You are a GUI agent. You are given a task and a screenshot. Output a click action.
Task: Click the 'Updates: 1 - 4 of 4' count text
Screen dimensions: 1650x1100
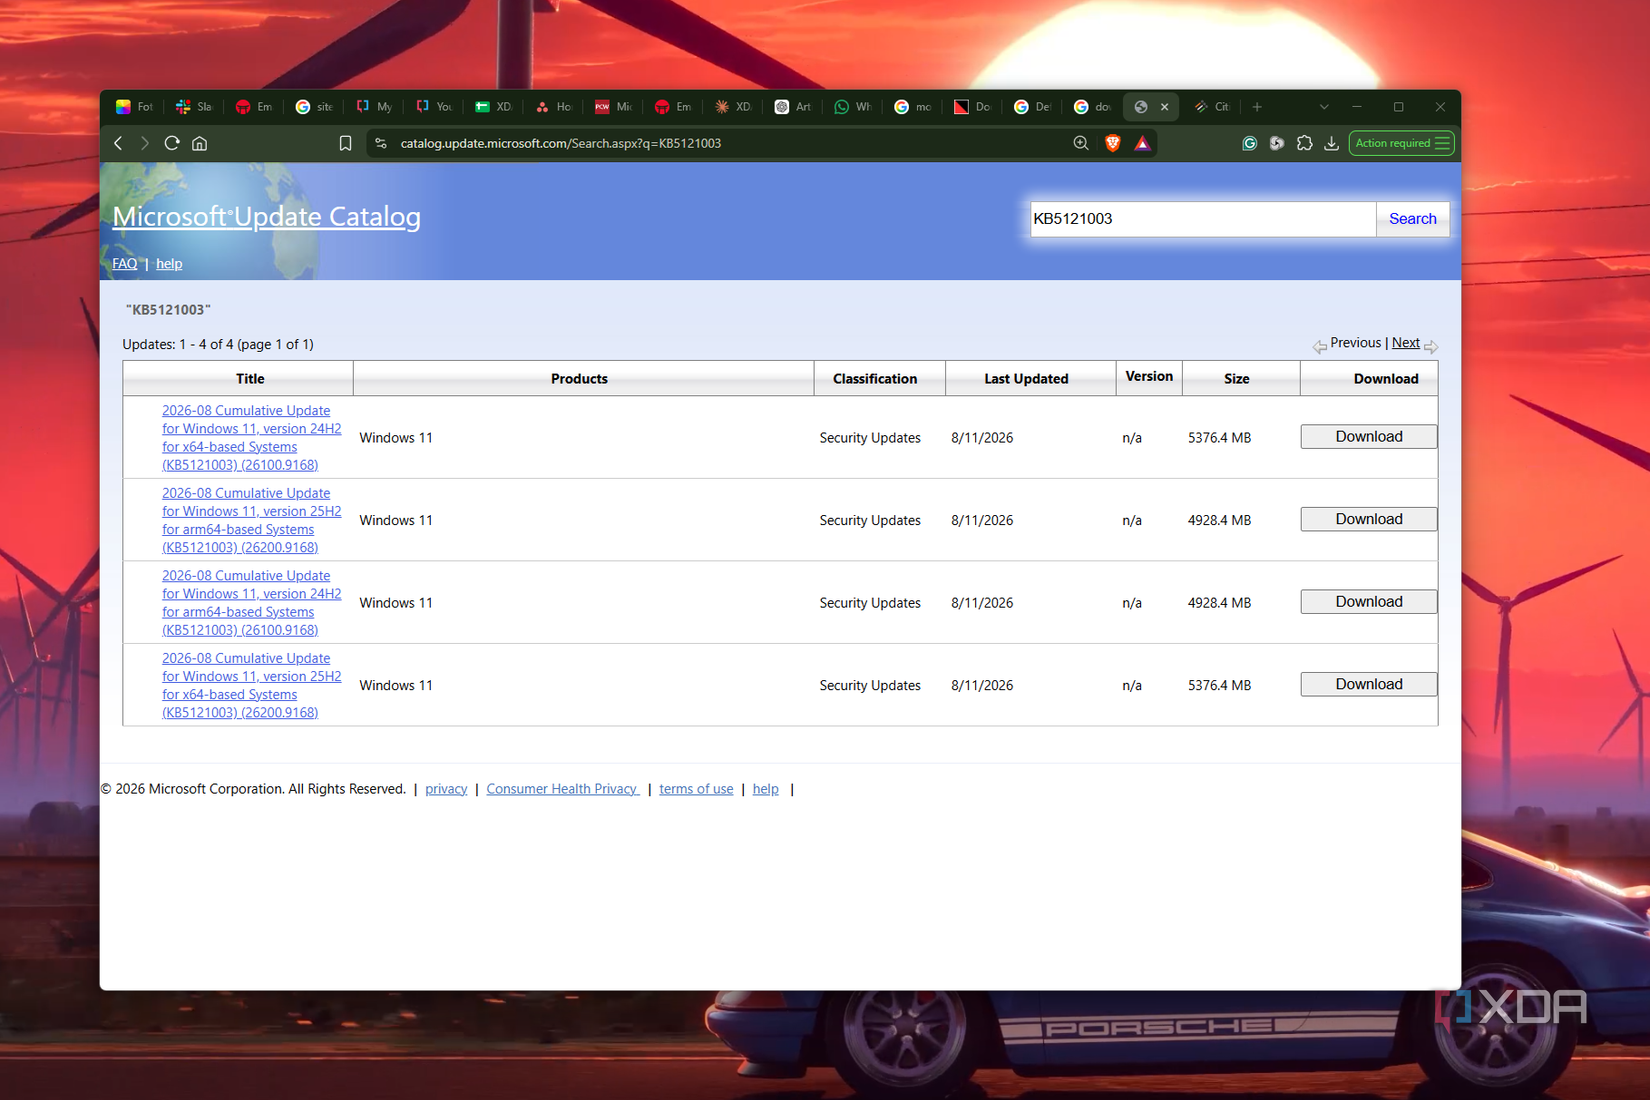click(x=218, y=344)
